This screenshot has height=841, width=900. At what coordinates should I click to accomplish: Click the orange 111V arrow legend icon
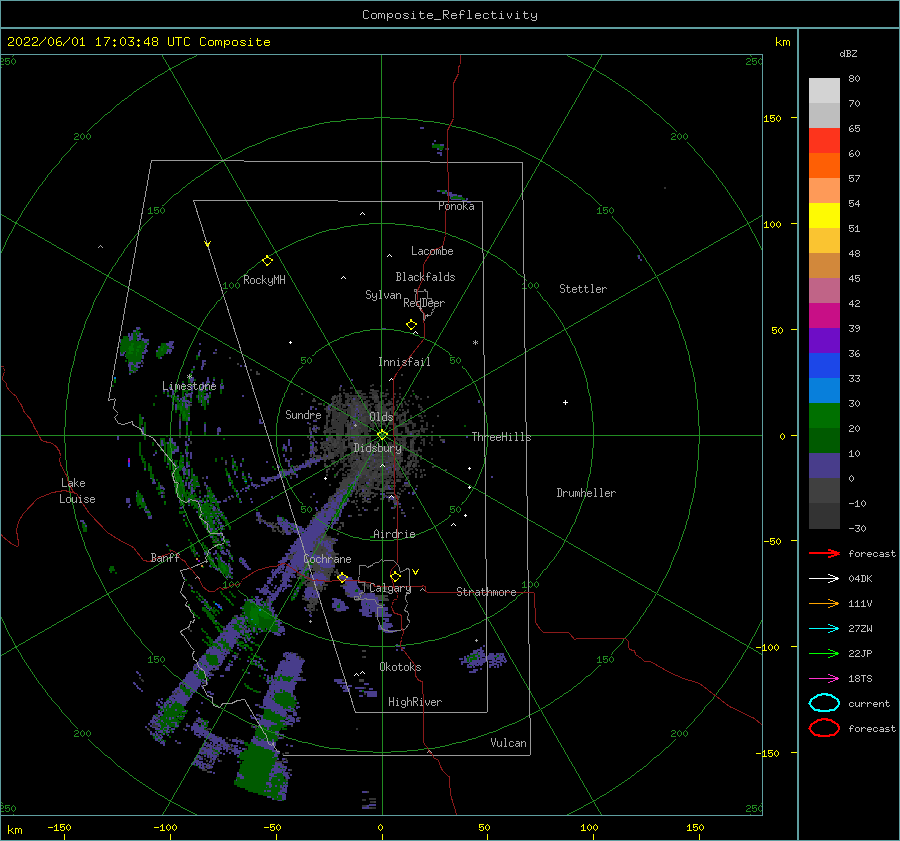point(825,603)
